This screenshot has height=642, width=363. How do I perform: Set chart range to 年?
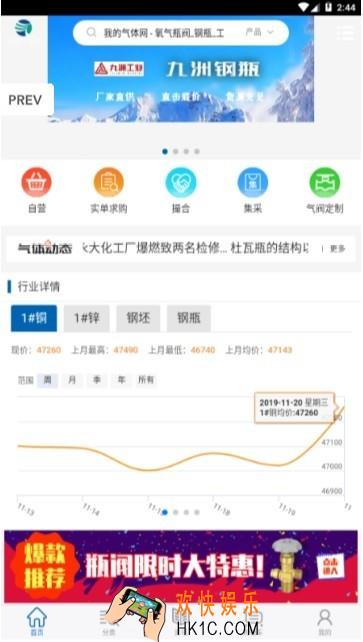point(121,380)
